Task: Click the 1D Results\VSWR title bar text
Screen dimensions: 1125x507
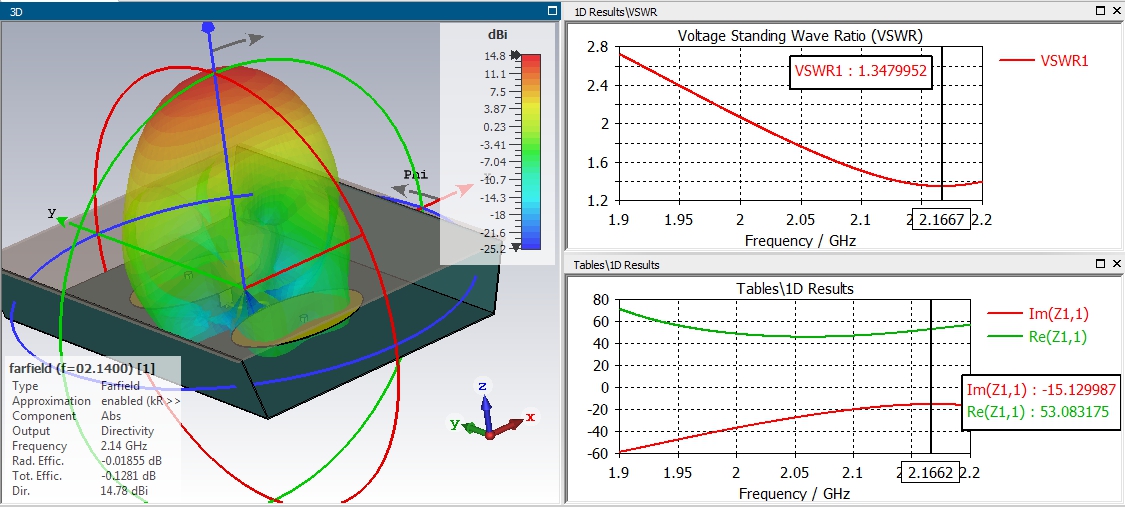Action: click(x=616, y=11)
